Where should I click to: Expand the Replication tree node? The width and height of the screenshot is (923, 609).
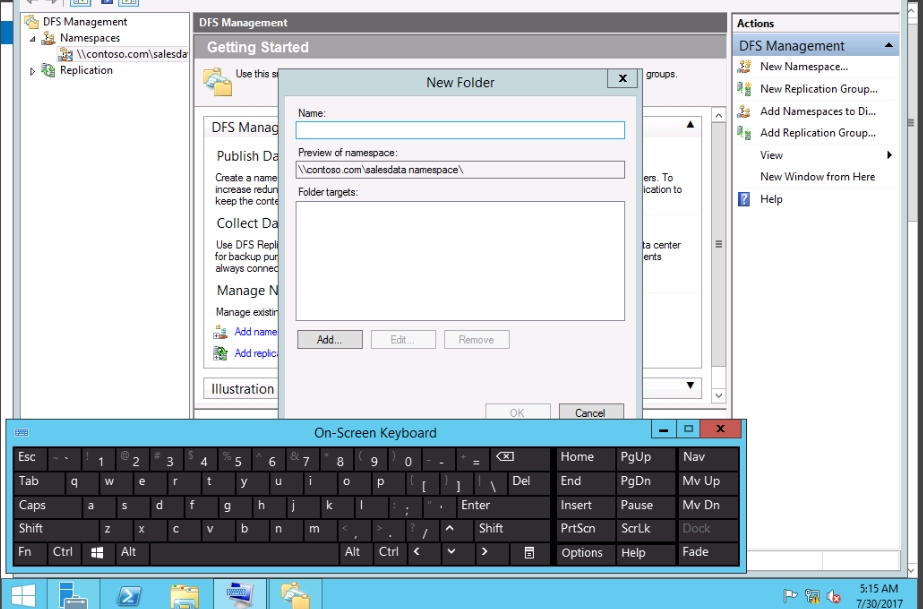(x=32, y=71)
